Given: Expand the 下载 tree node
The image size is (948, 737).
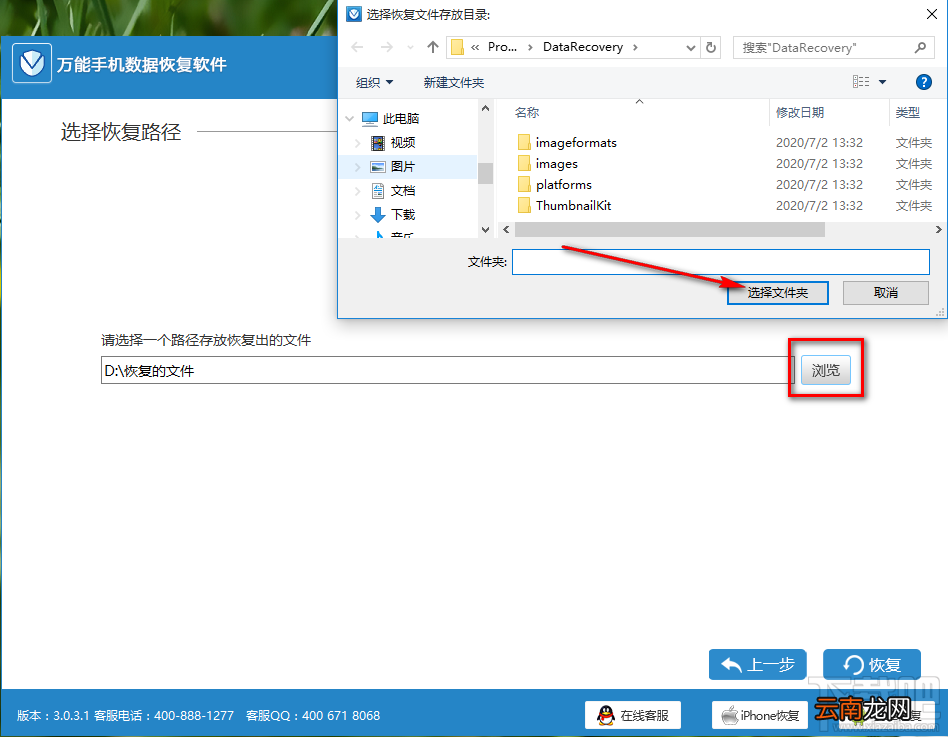Looking at the screenshot, I should [357, 215].
